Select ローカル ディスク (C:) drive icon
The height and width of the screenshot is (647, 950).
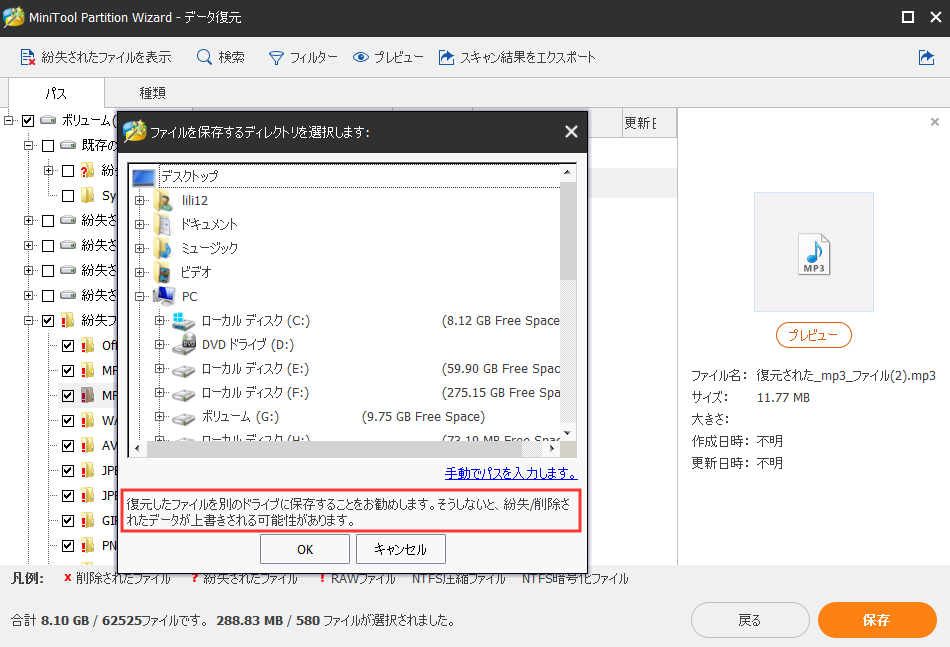pyautogui.click(x=183, y=320)
